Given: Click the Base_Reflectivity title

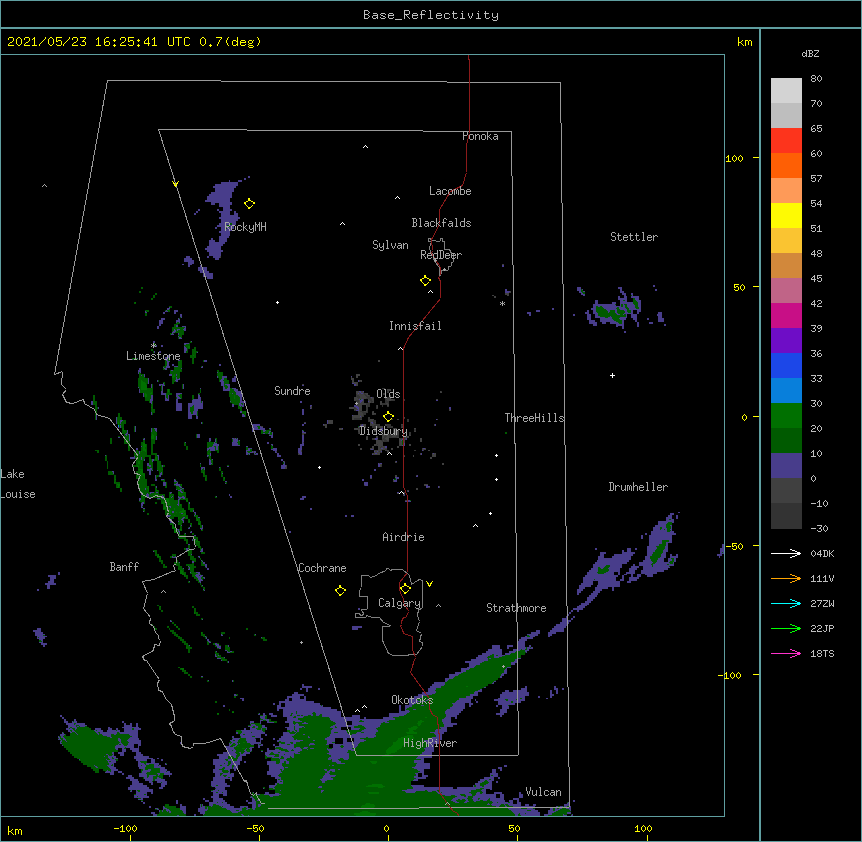Looking at the screenshot, I should click(431, 15).
